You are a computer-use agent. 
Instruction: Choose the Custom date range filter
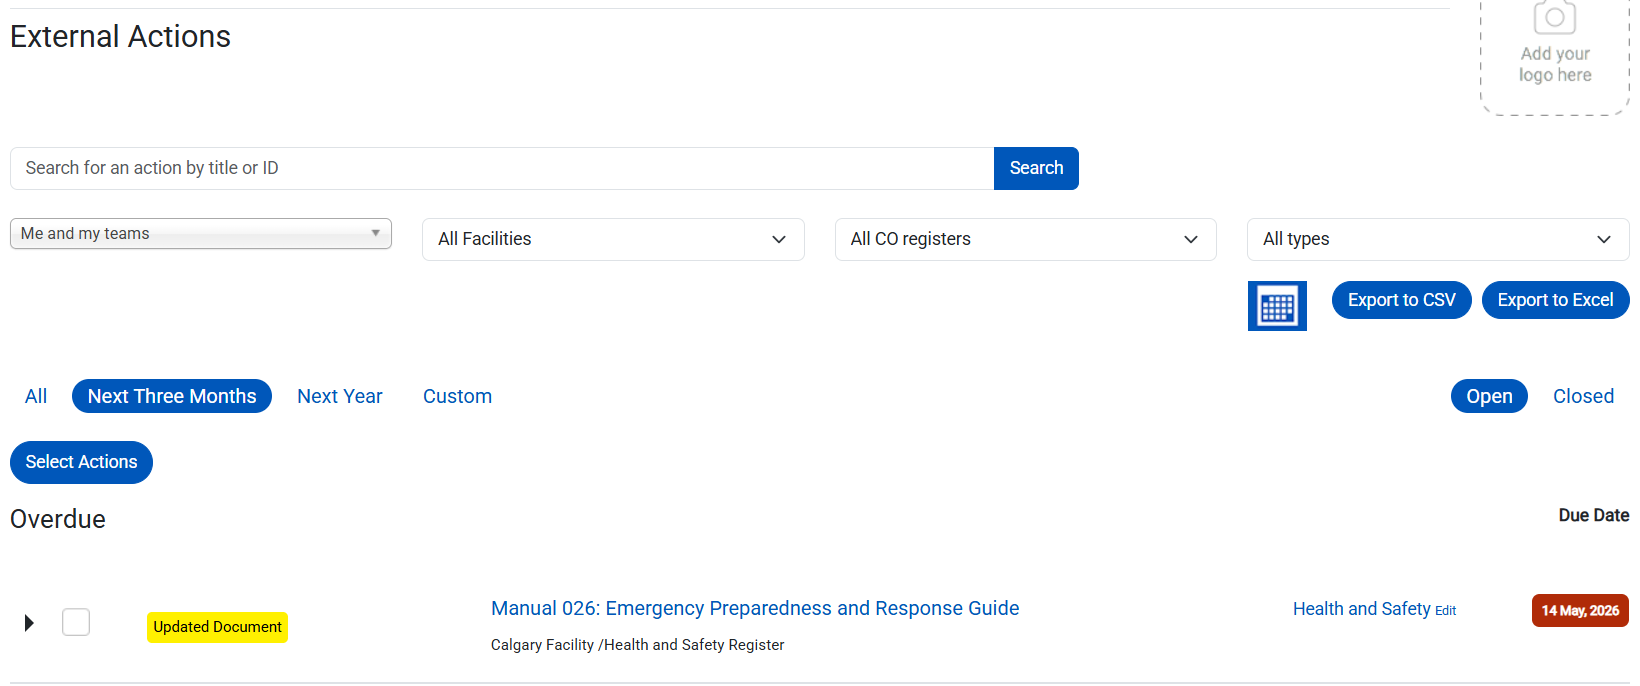pos(457,396)
